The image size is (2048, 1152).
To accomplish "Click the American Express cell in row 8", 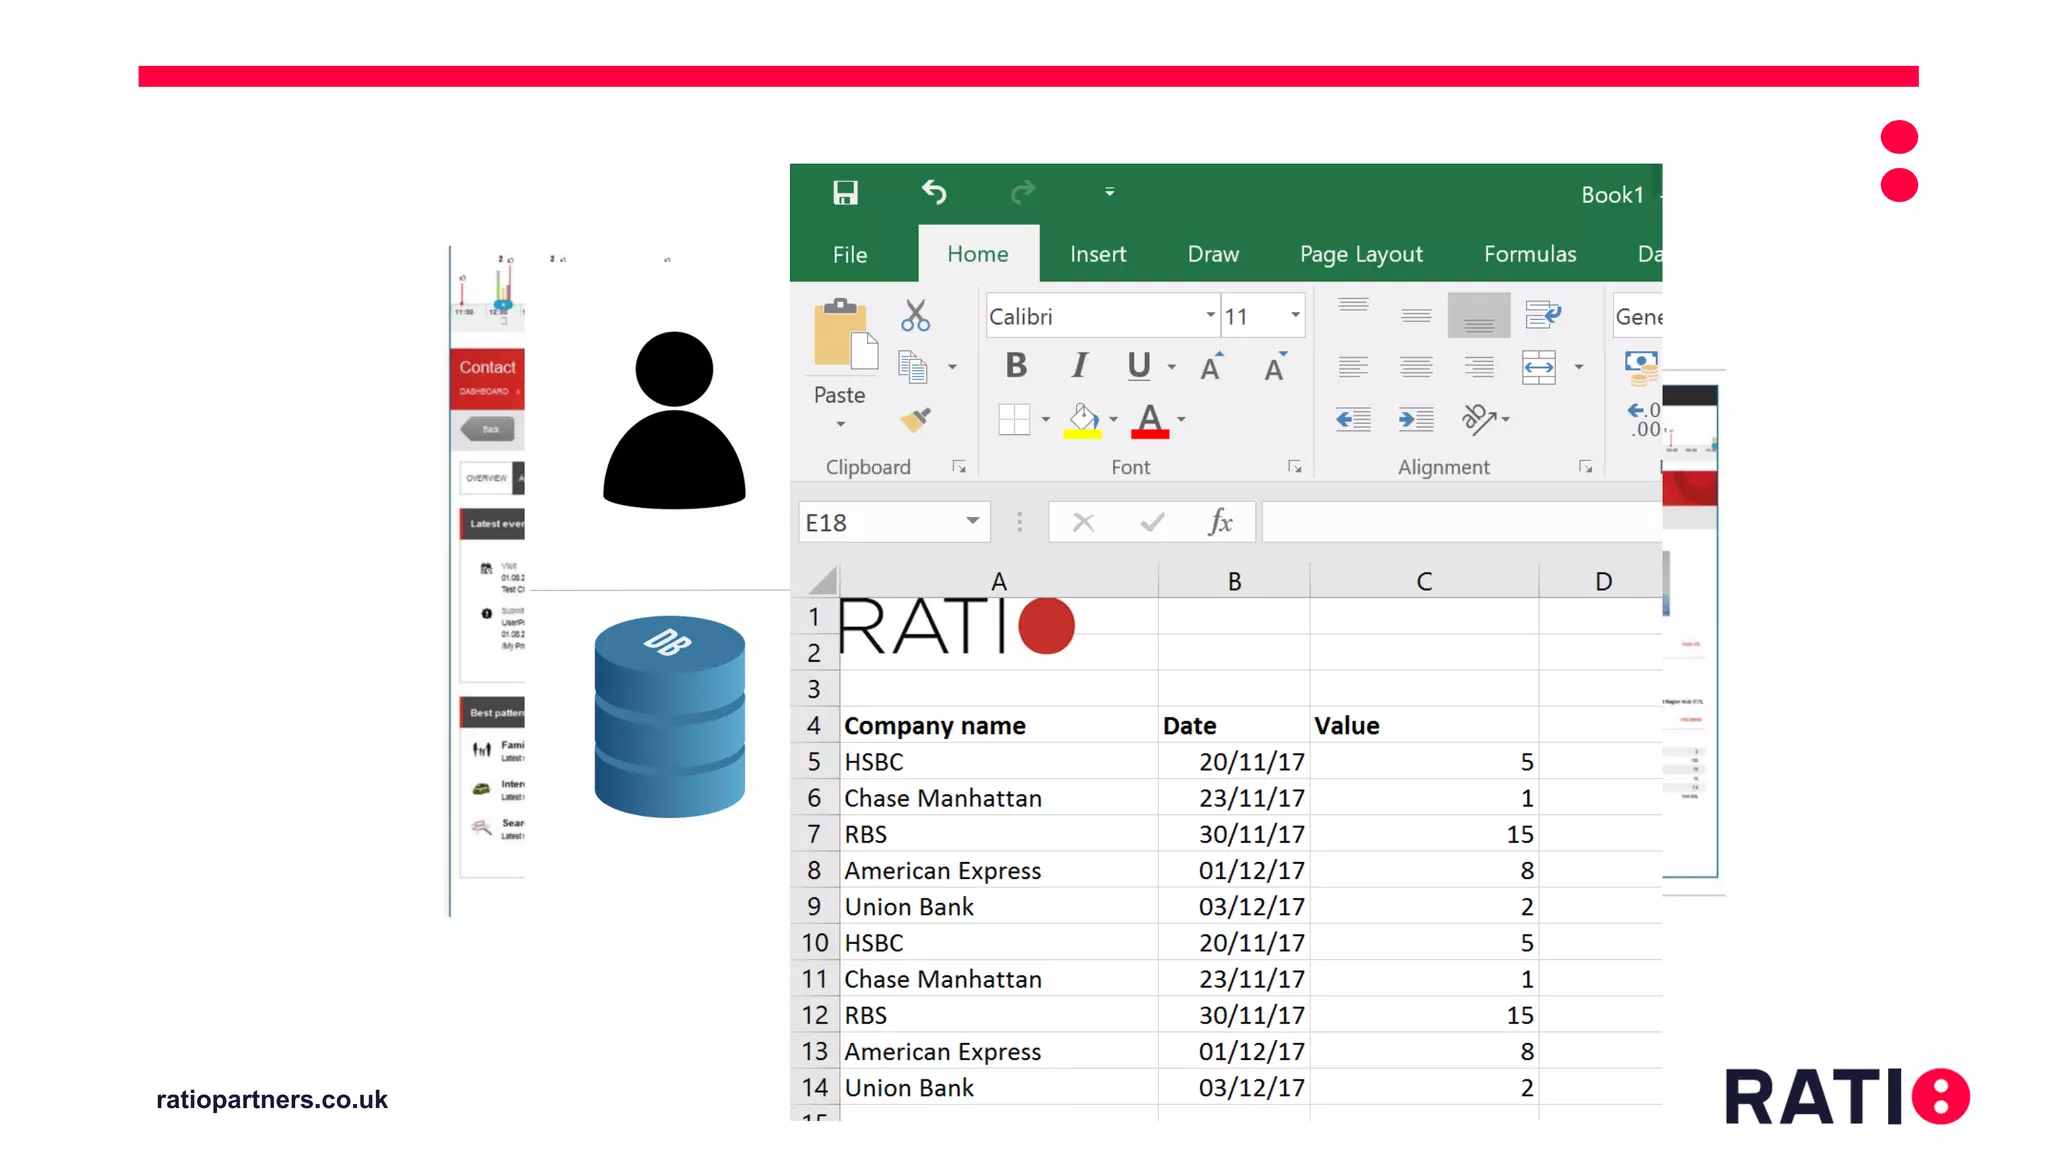I will (x=998, y=871).
